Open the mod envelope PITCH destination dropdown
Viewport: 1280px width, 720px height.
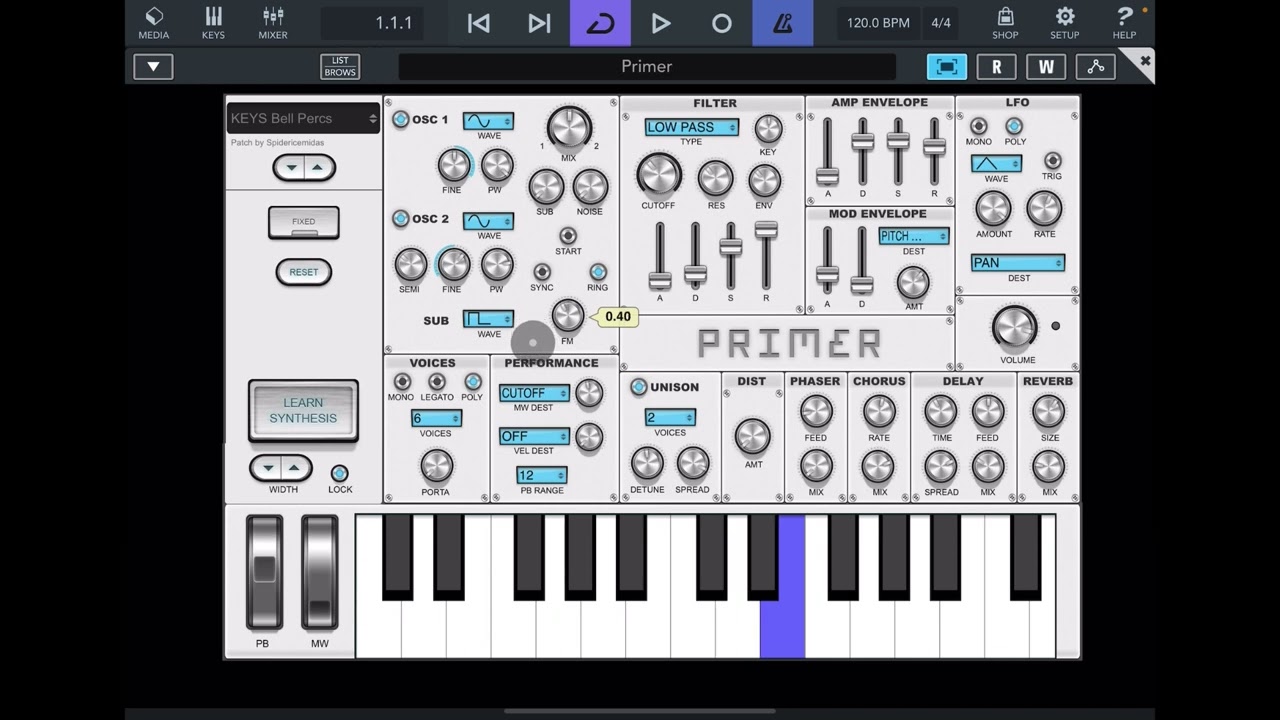click(914, 236)
